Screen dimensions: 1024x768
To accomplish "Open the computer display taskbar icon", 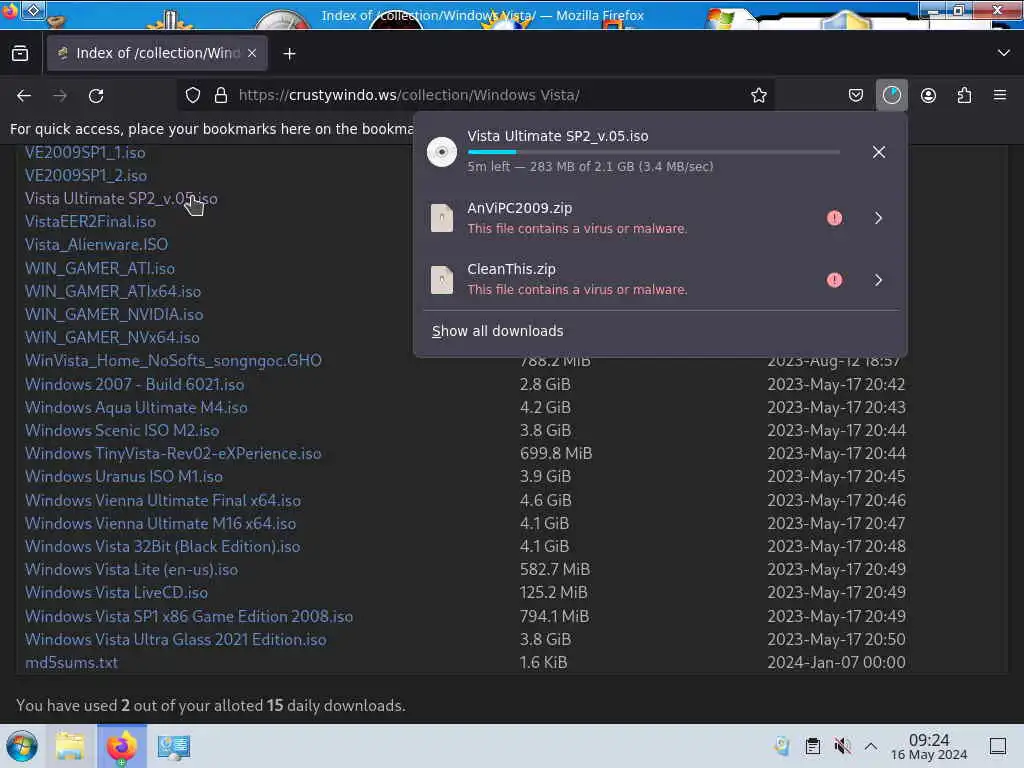I will point(173,746).
